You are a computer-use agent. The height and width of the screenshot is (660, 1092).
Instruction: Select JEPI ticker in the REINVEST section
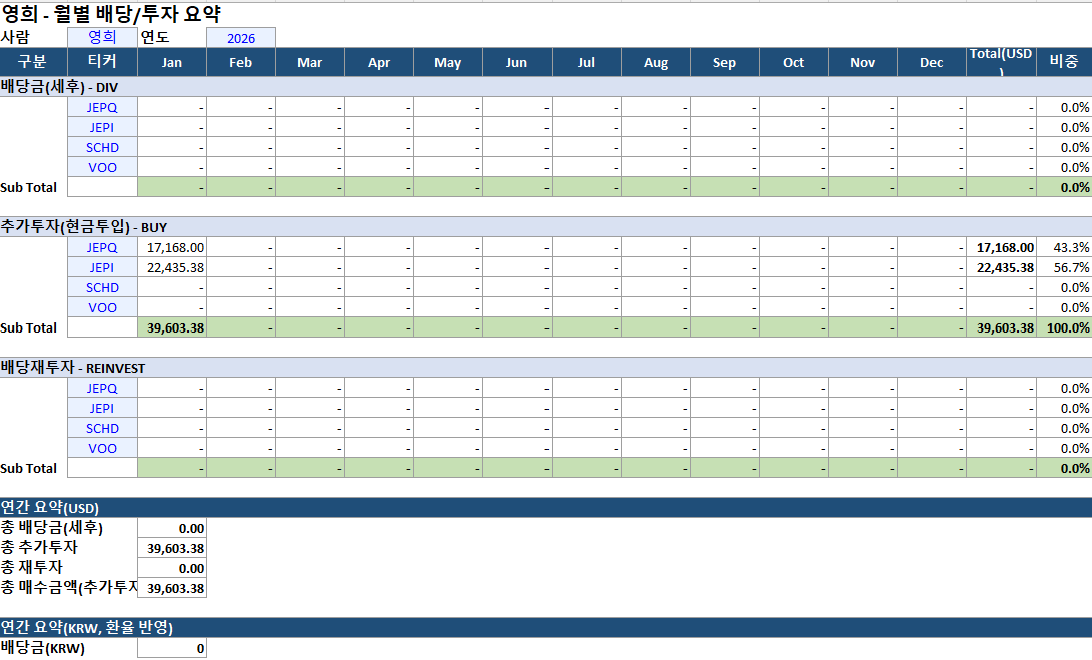coord(102,409)
